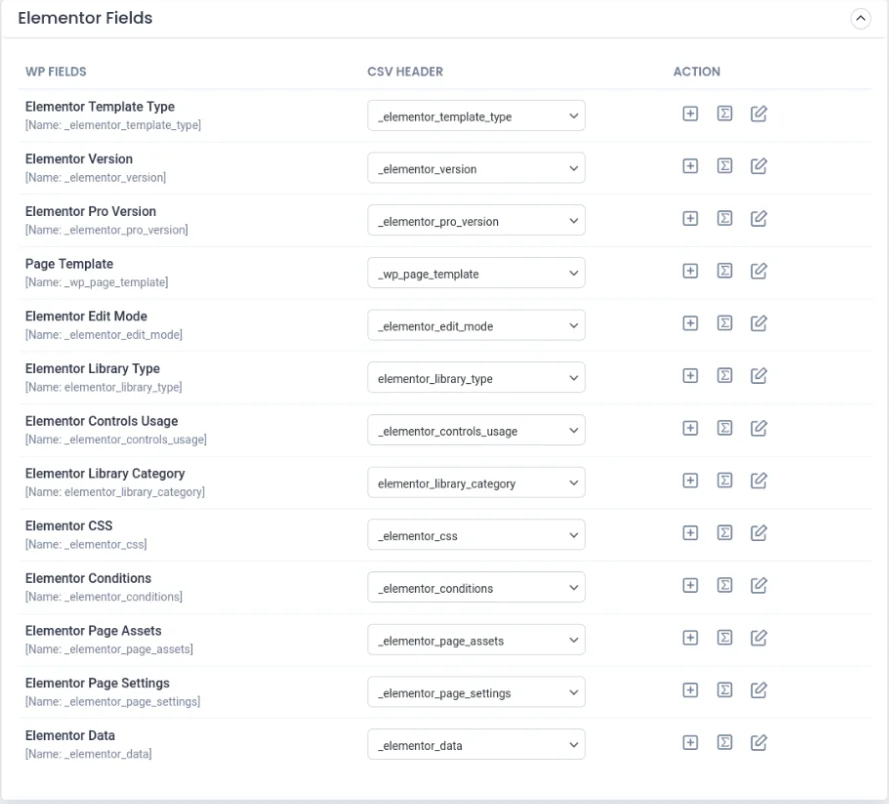Click sigma icon for Elementor Page Assets row
The image size is (889, 804).
pyautogui.click(x=724, y=638)
